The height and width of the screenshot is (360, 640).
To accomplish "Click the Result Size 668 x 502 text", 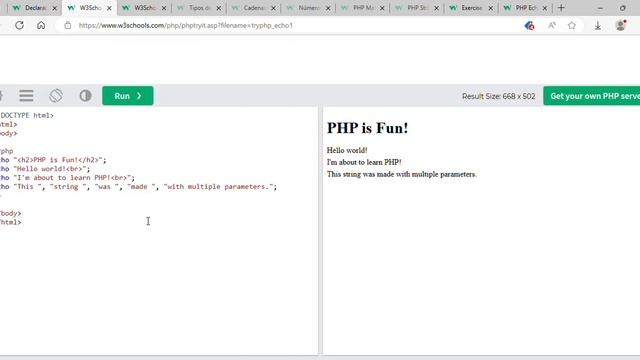I will point(498,96).
